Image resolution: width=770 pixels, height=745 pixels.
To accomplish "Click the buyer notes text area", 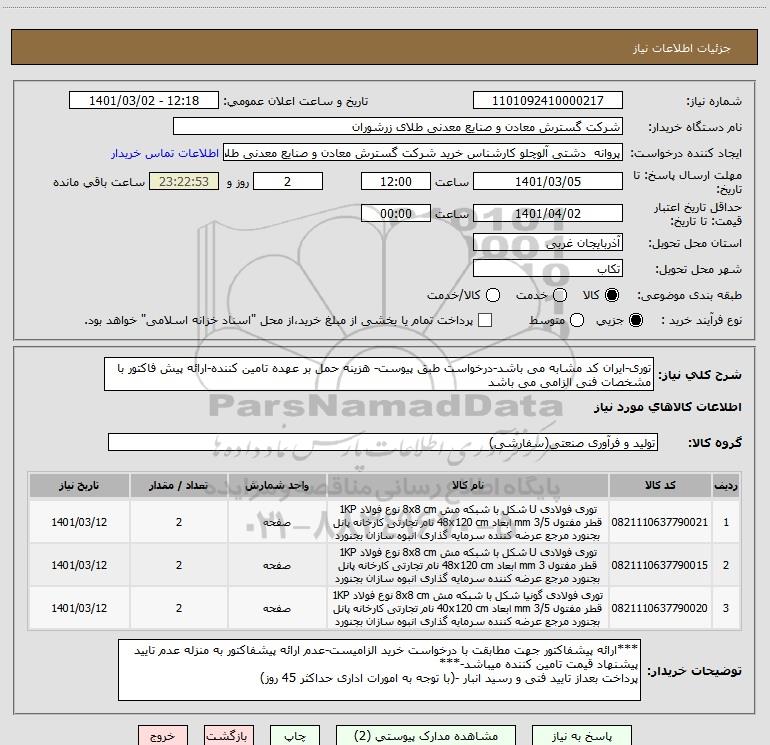I will point(379,670).
